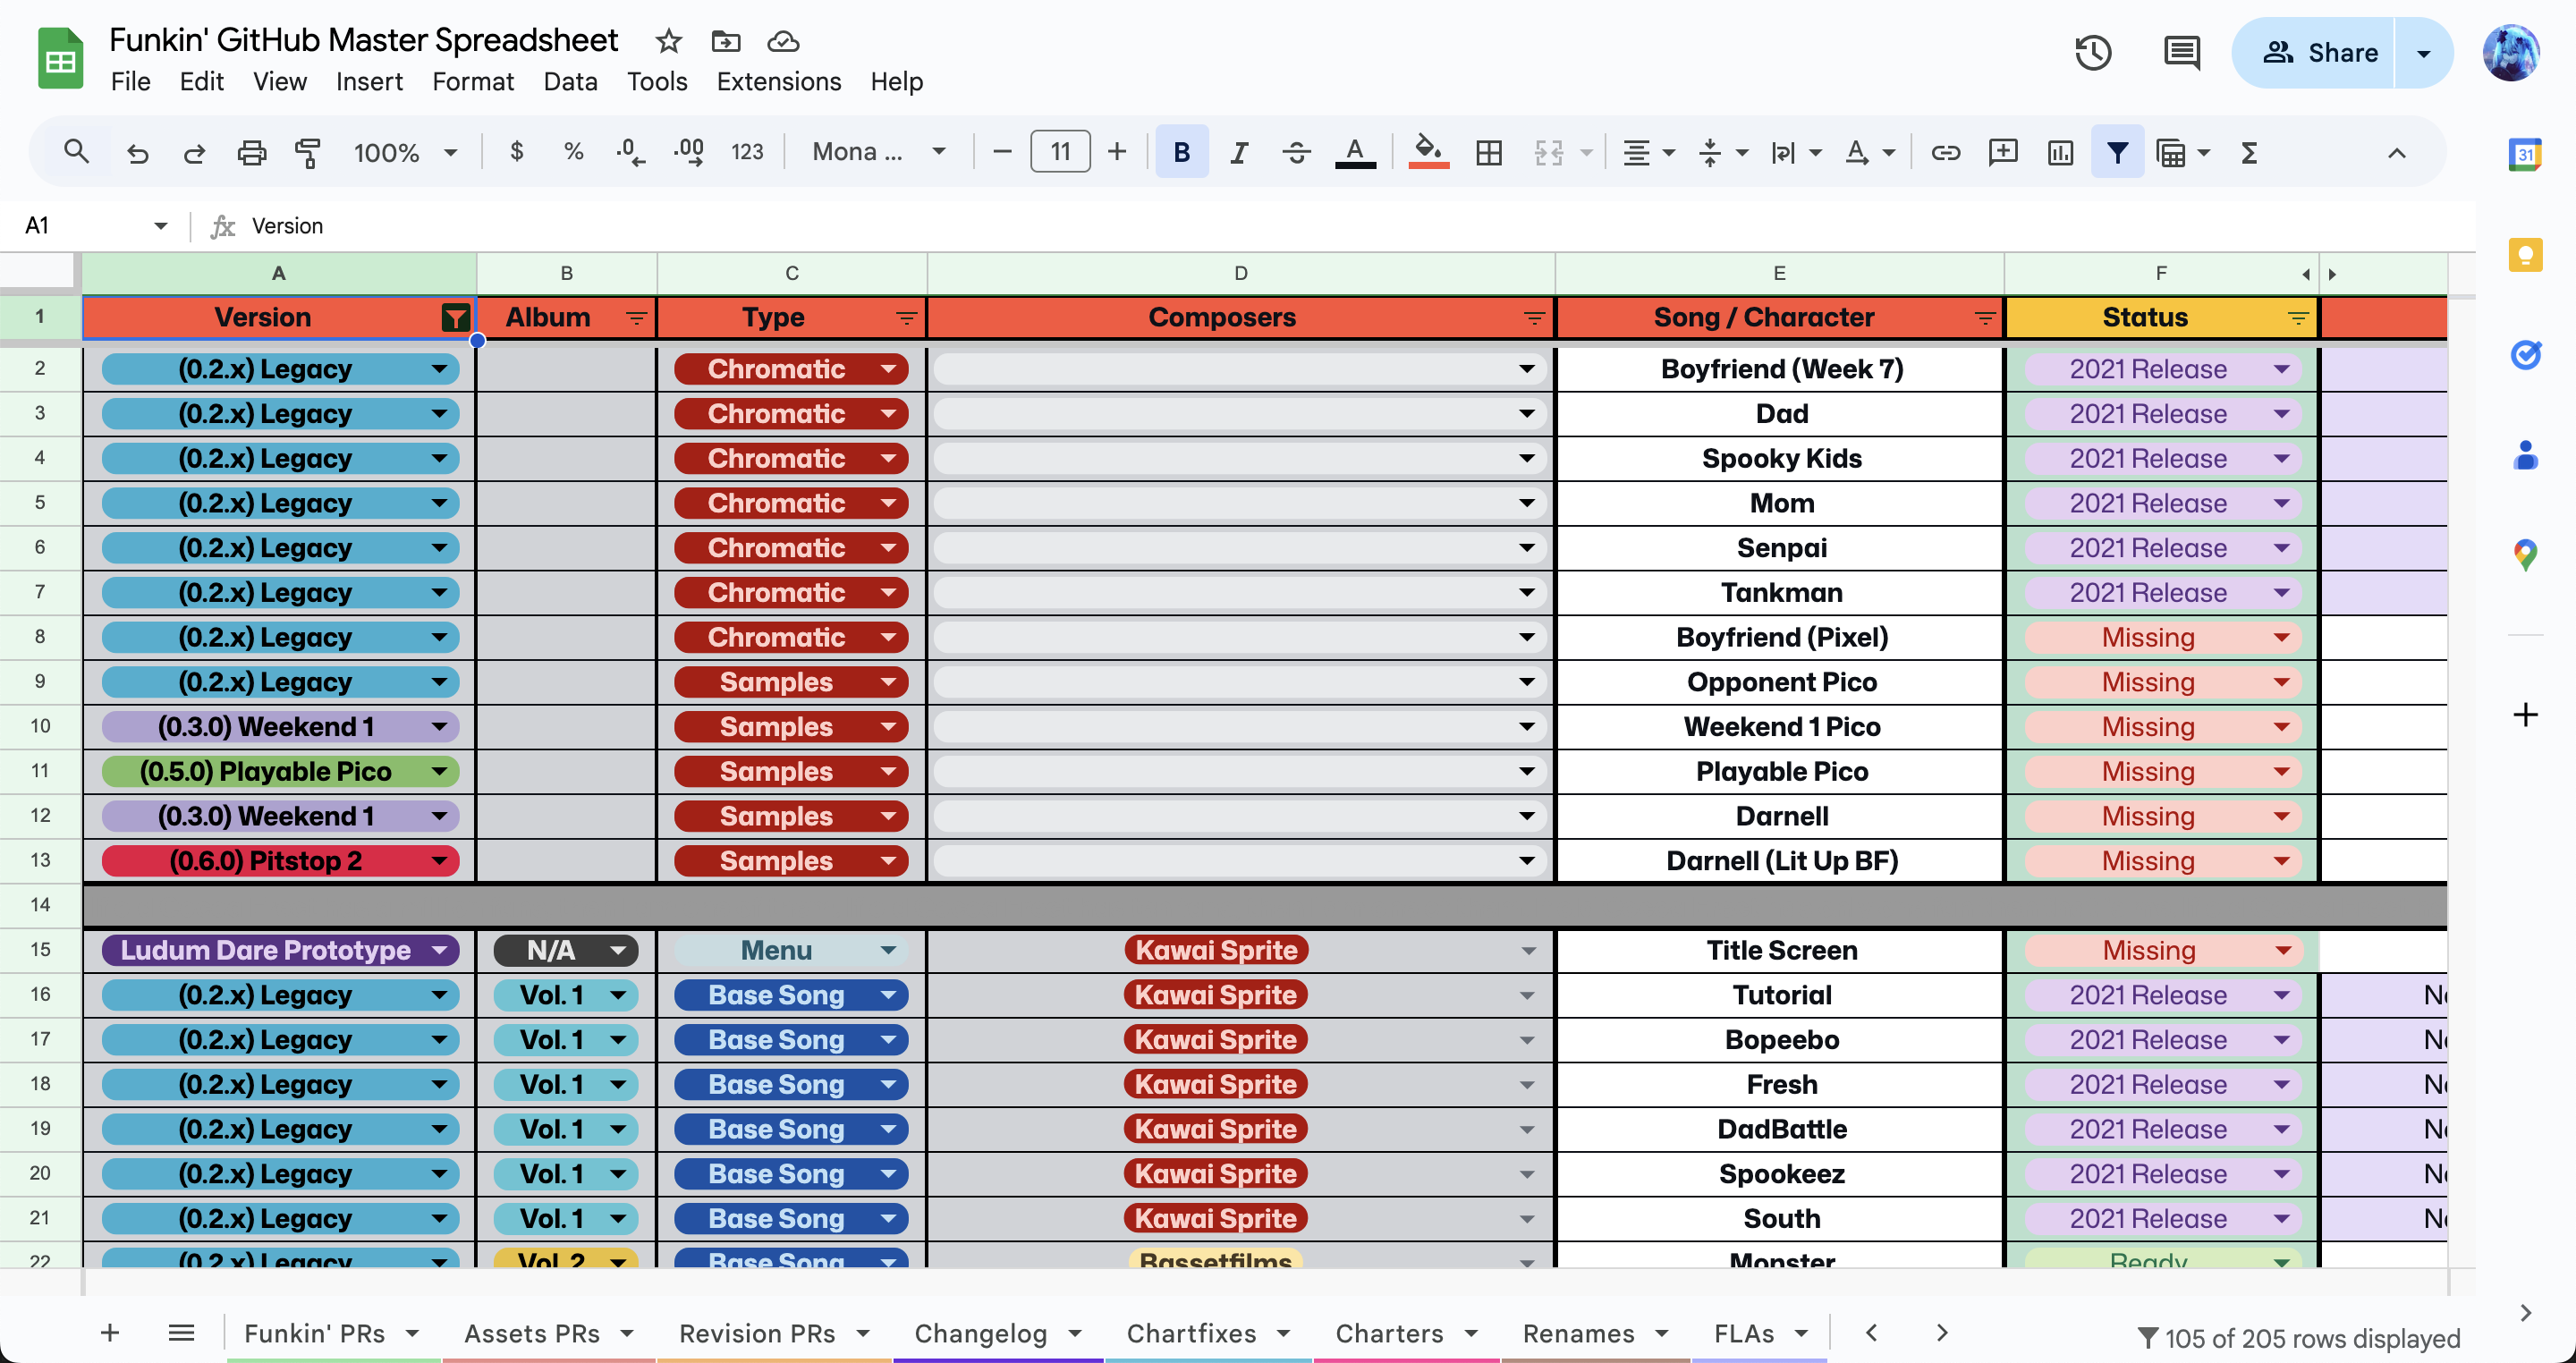Click the add sheet plus button
This screenshot has width=2576, height=1363.
point(110,1332)
